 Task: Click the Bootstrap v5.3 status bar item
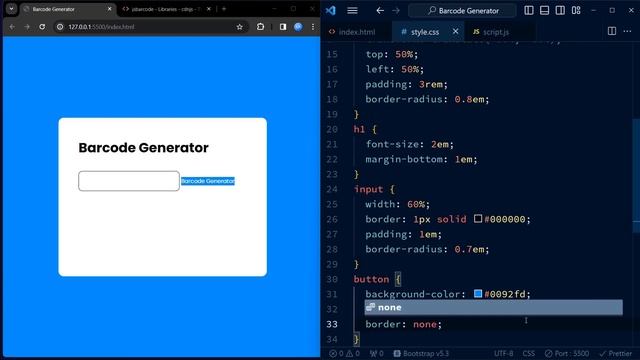[x=421, y=353]
